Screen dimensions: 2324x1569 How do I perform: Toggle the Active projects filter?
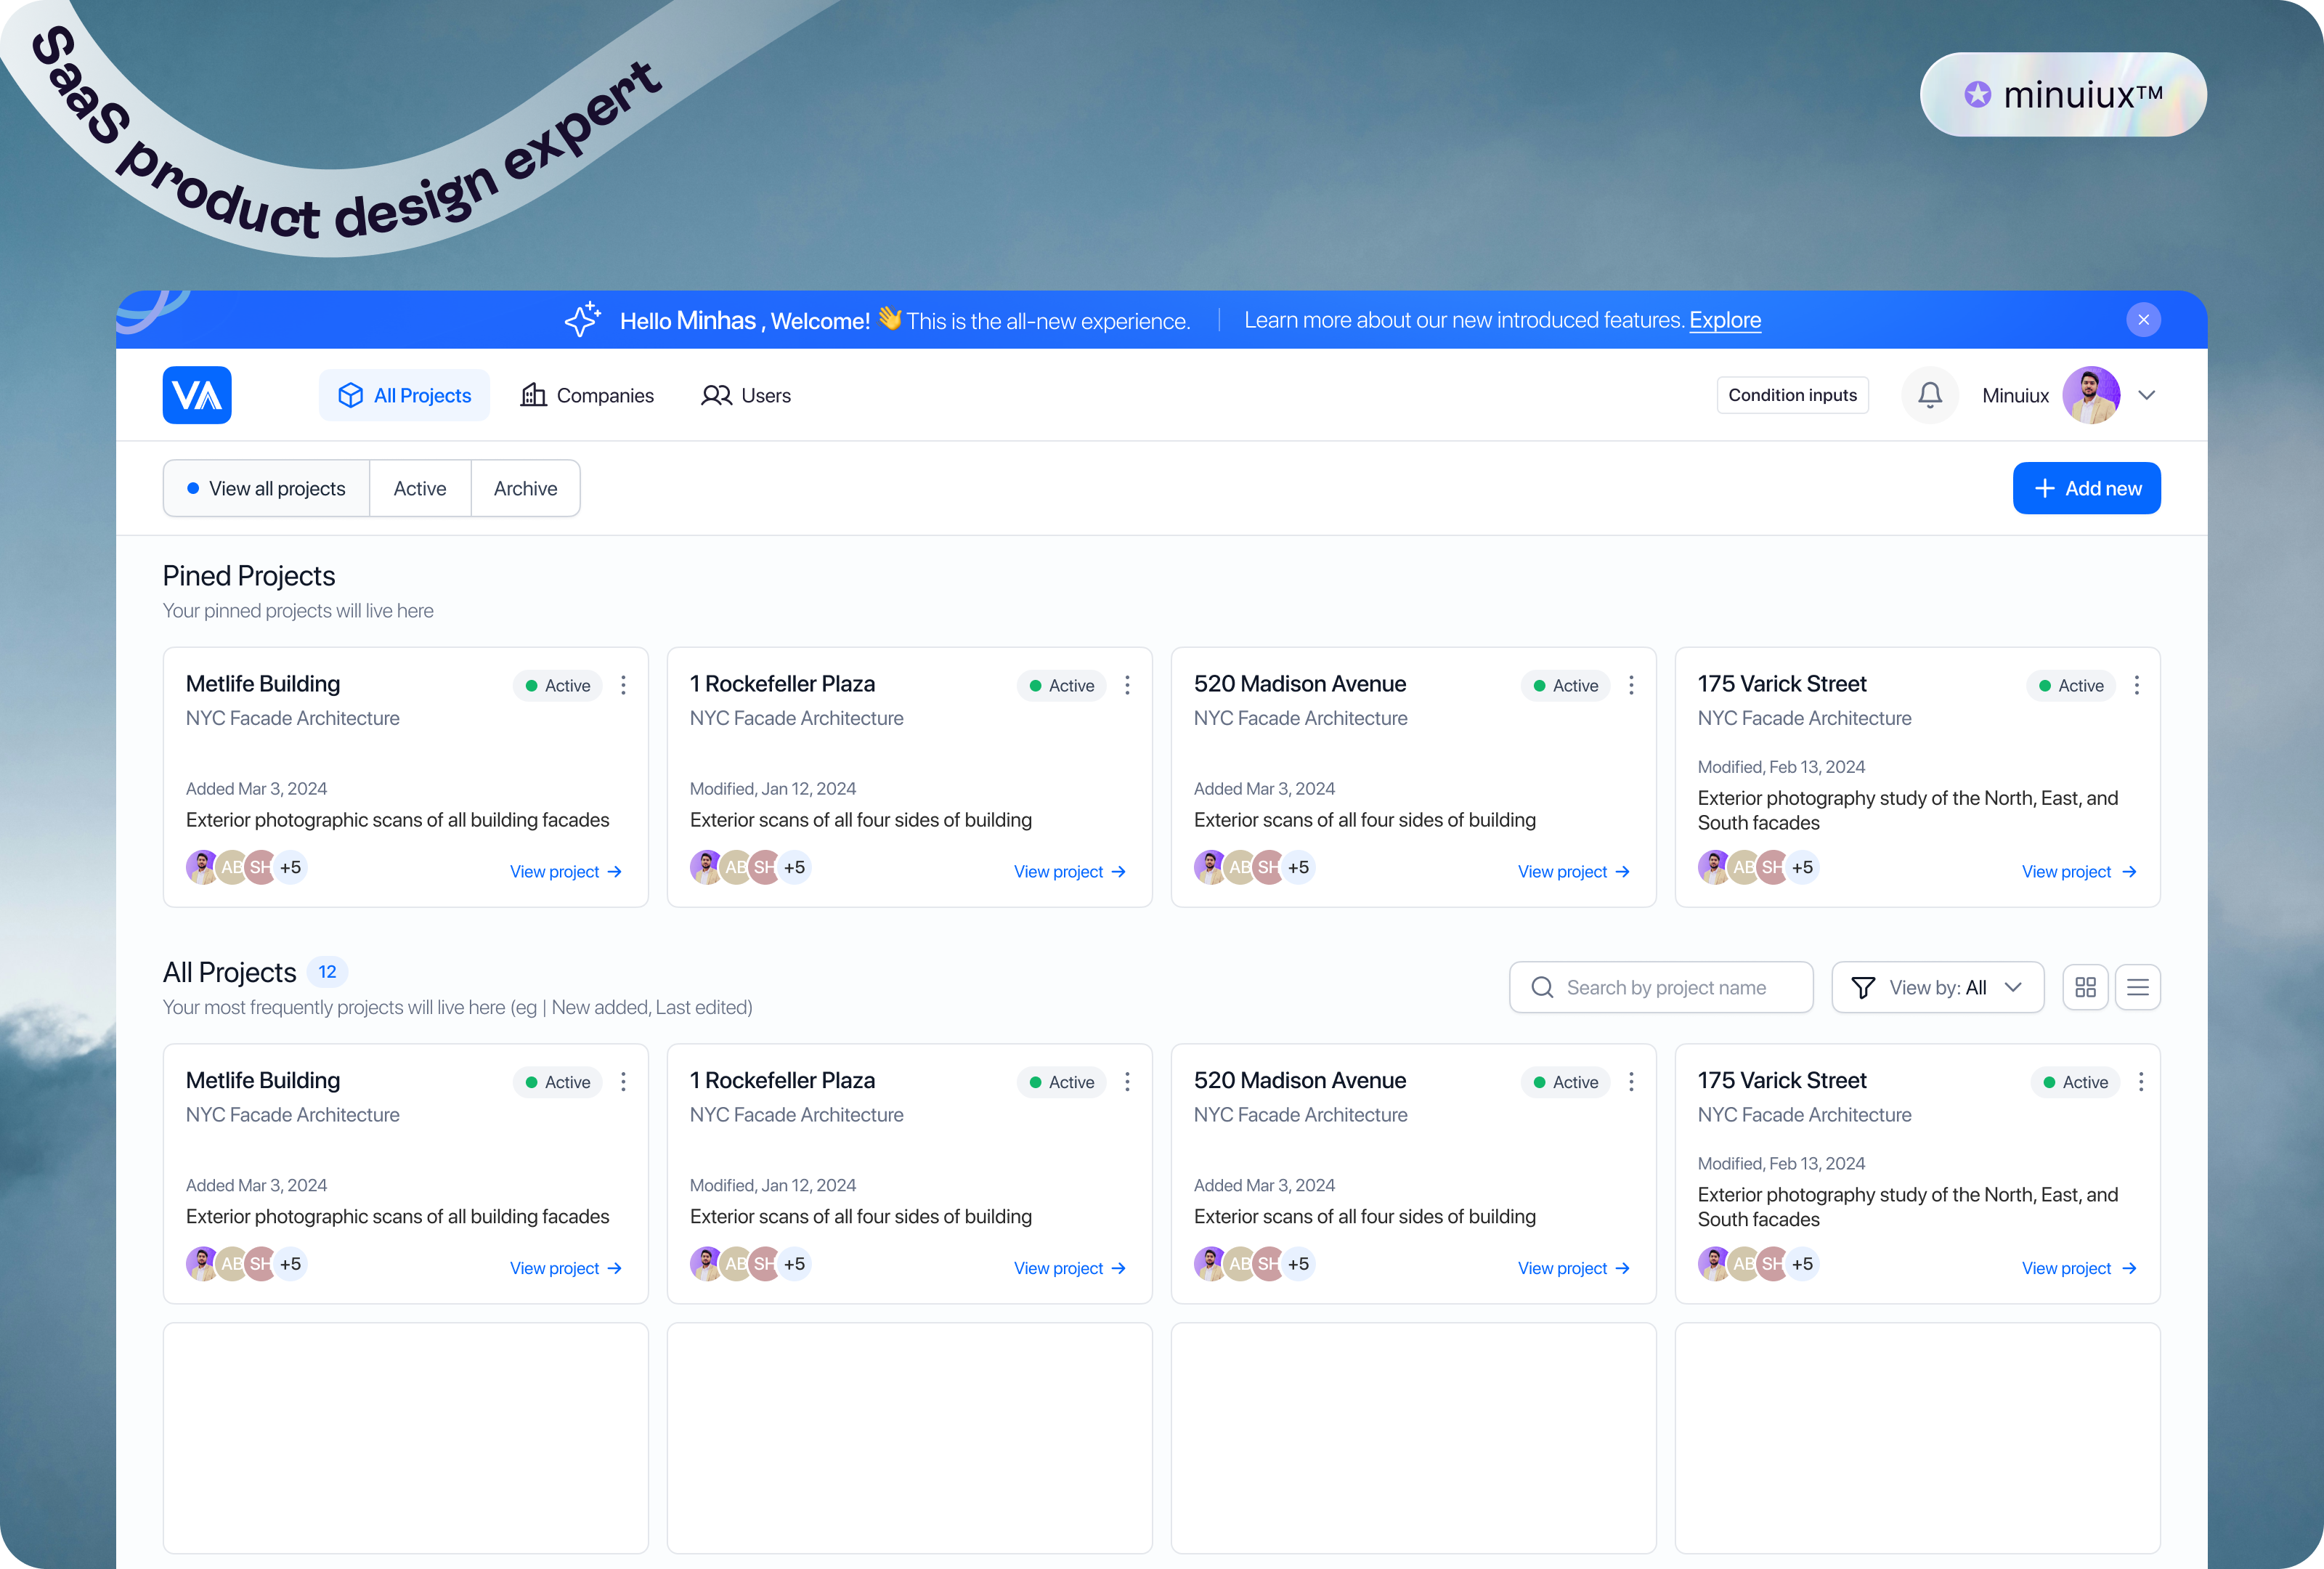(420, 489)
